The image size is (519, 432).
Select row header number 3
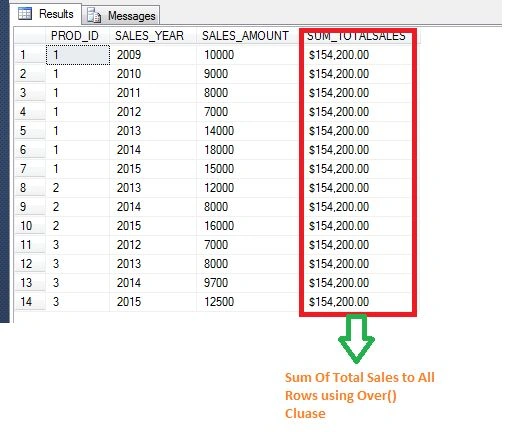click(30, 93)
